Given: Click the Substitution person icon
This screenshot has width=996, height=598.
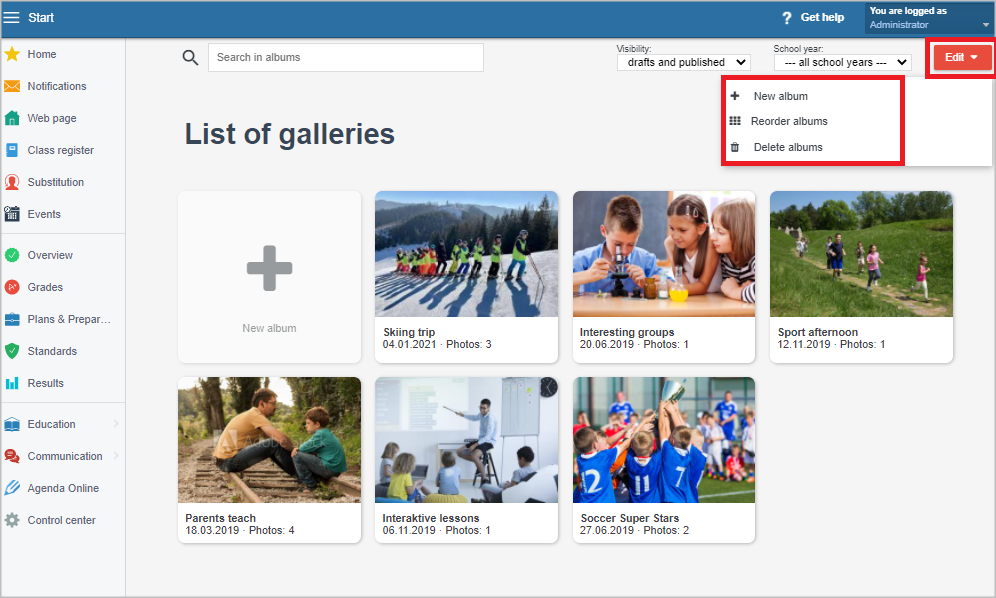Looking at the screenshot, I should tap(12, 182).
